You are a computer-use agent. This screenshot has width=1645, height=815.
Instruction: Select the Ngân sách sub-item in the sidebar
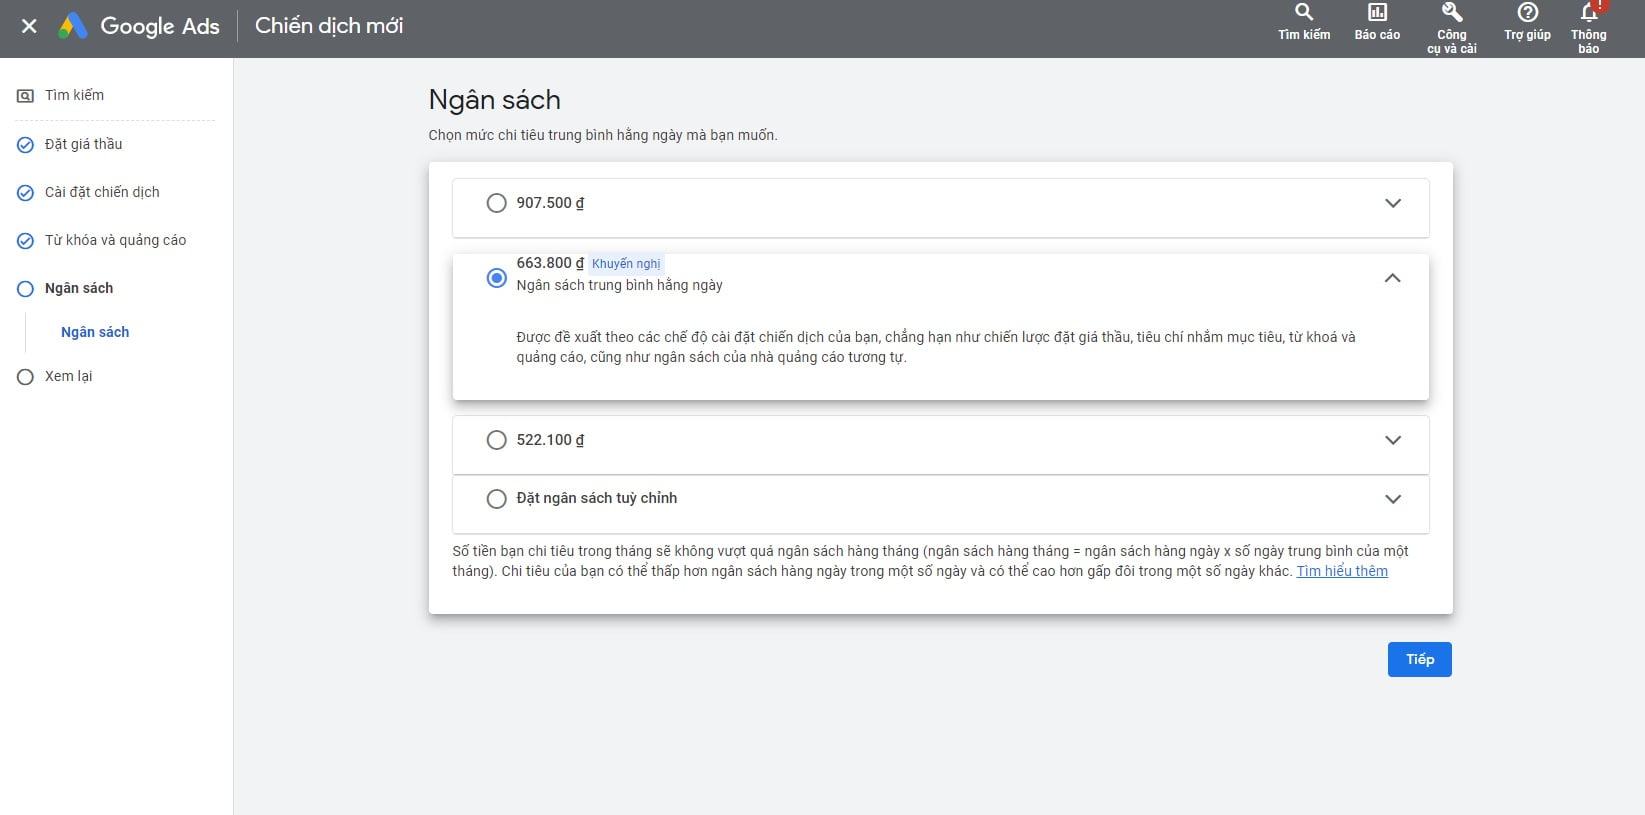tap(95, 332)
